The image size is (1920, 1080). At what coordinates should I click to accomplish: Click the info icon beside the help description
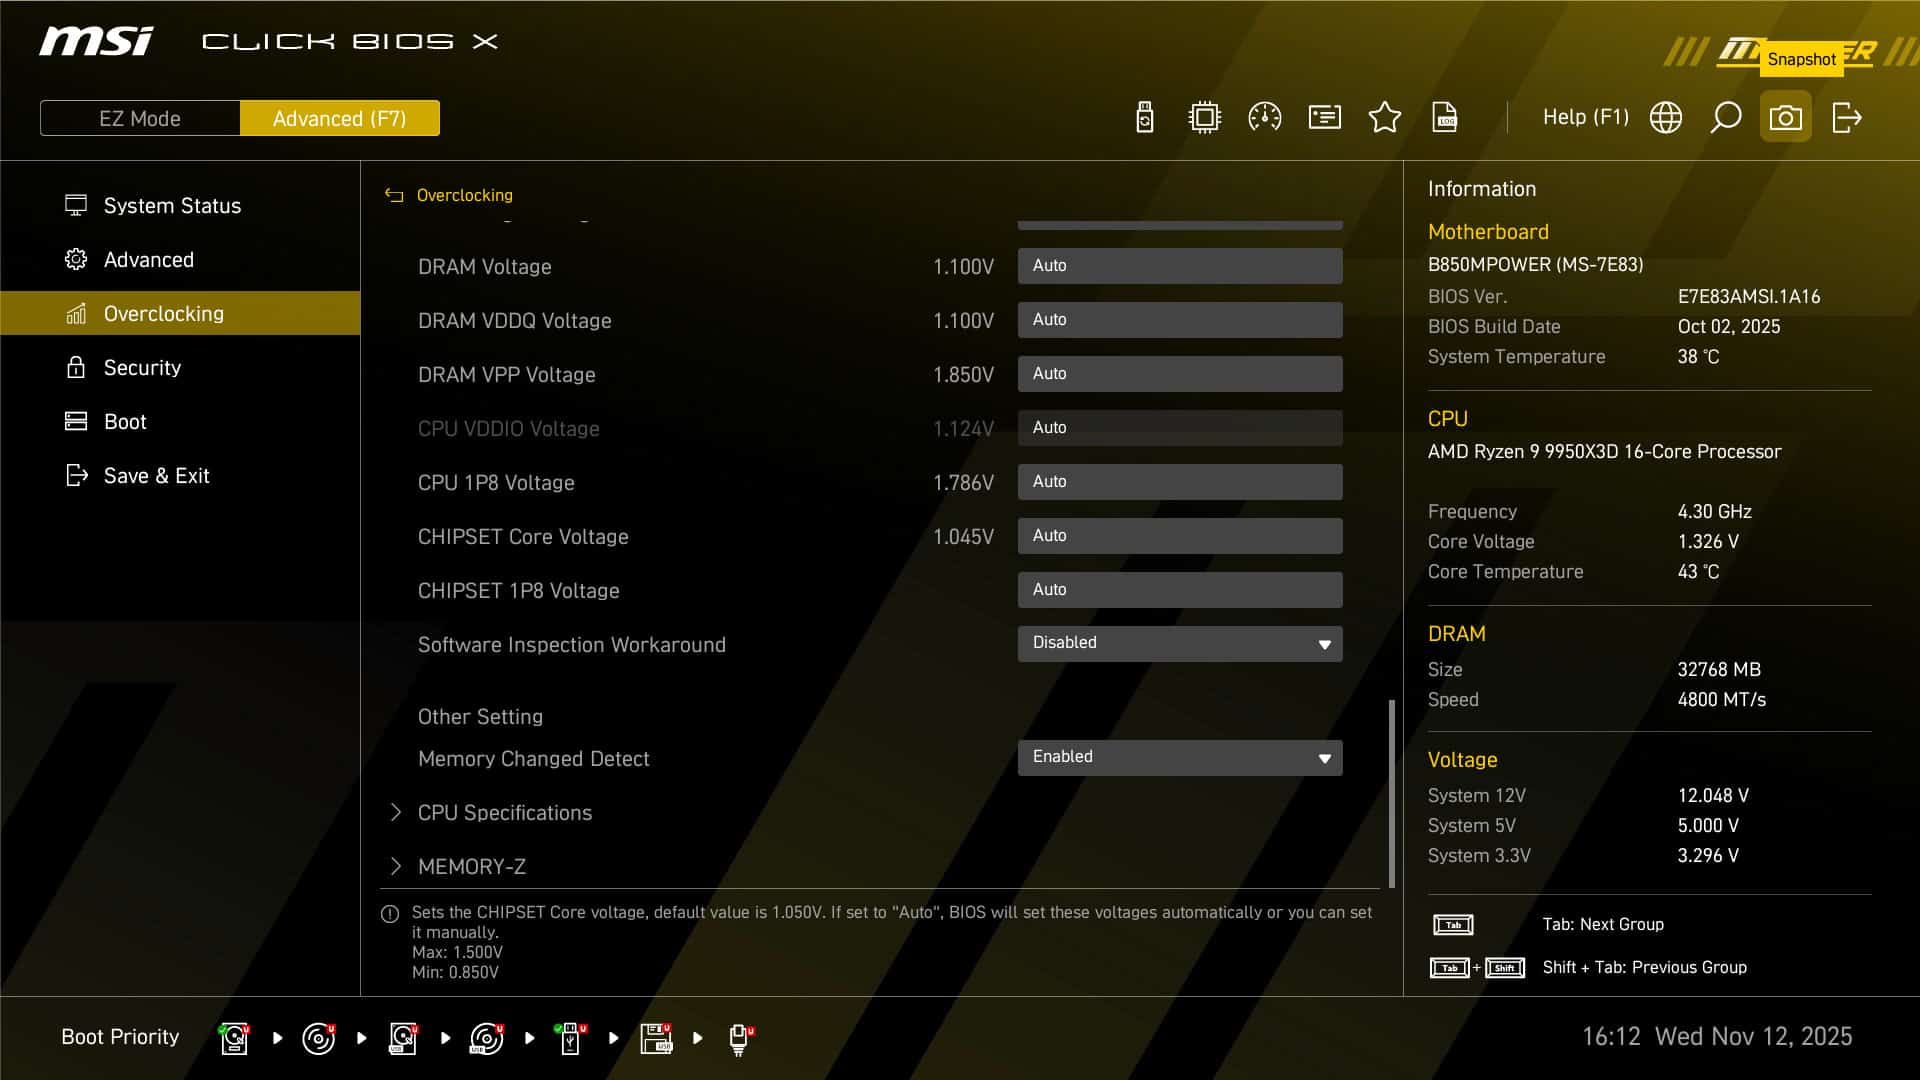(390, 914)
